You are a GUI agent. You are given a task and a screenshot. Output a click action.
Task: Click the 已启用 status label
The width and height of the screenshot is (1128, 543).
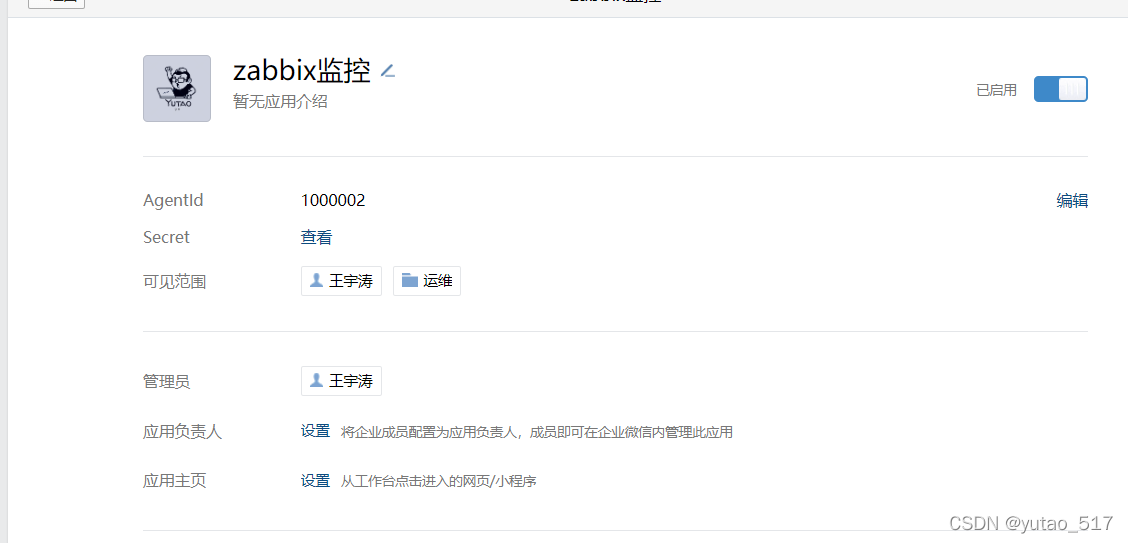996,90
